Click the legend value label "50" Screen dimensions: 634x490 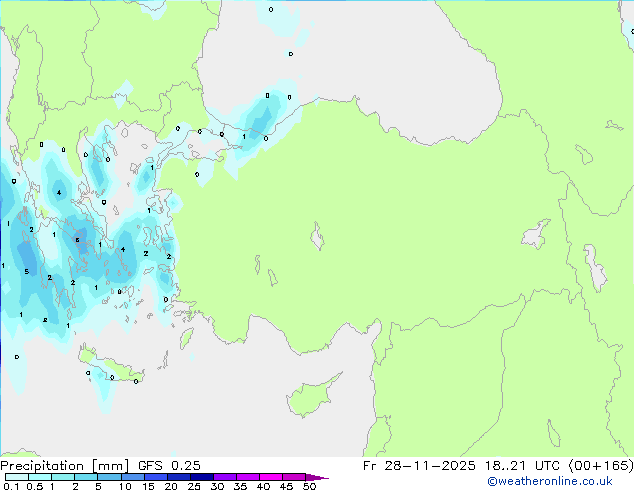309,486
